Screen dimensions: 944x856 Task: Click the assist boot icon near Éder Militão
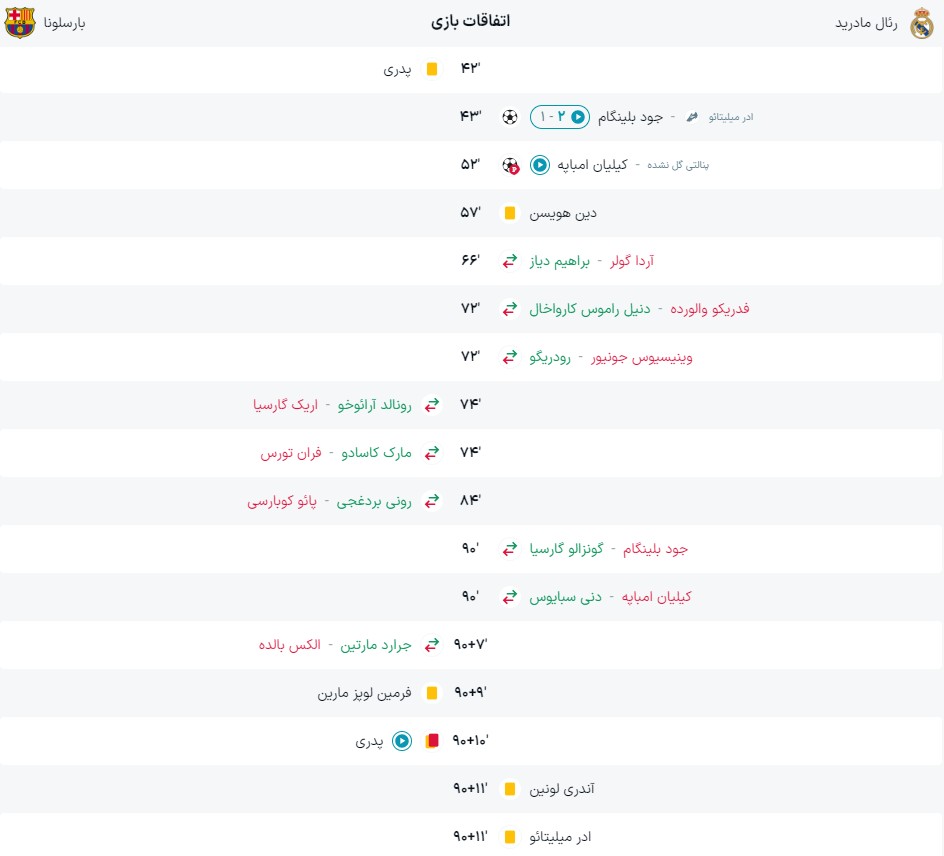coord(691,117)
